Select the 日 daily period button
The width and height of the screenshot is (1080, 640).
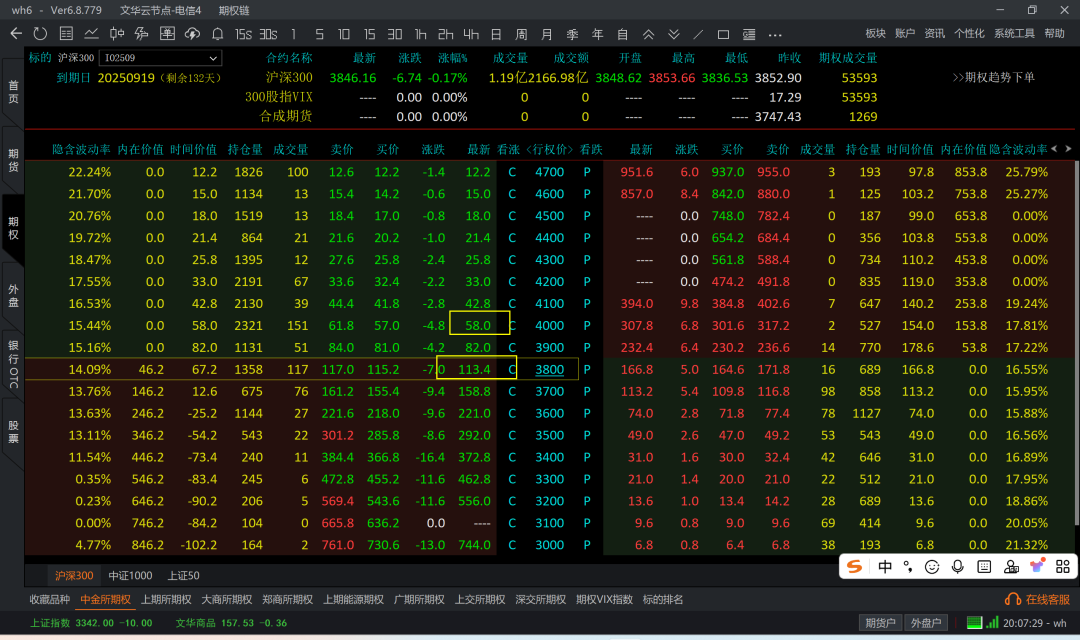[496, 34]
